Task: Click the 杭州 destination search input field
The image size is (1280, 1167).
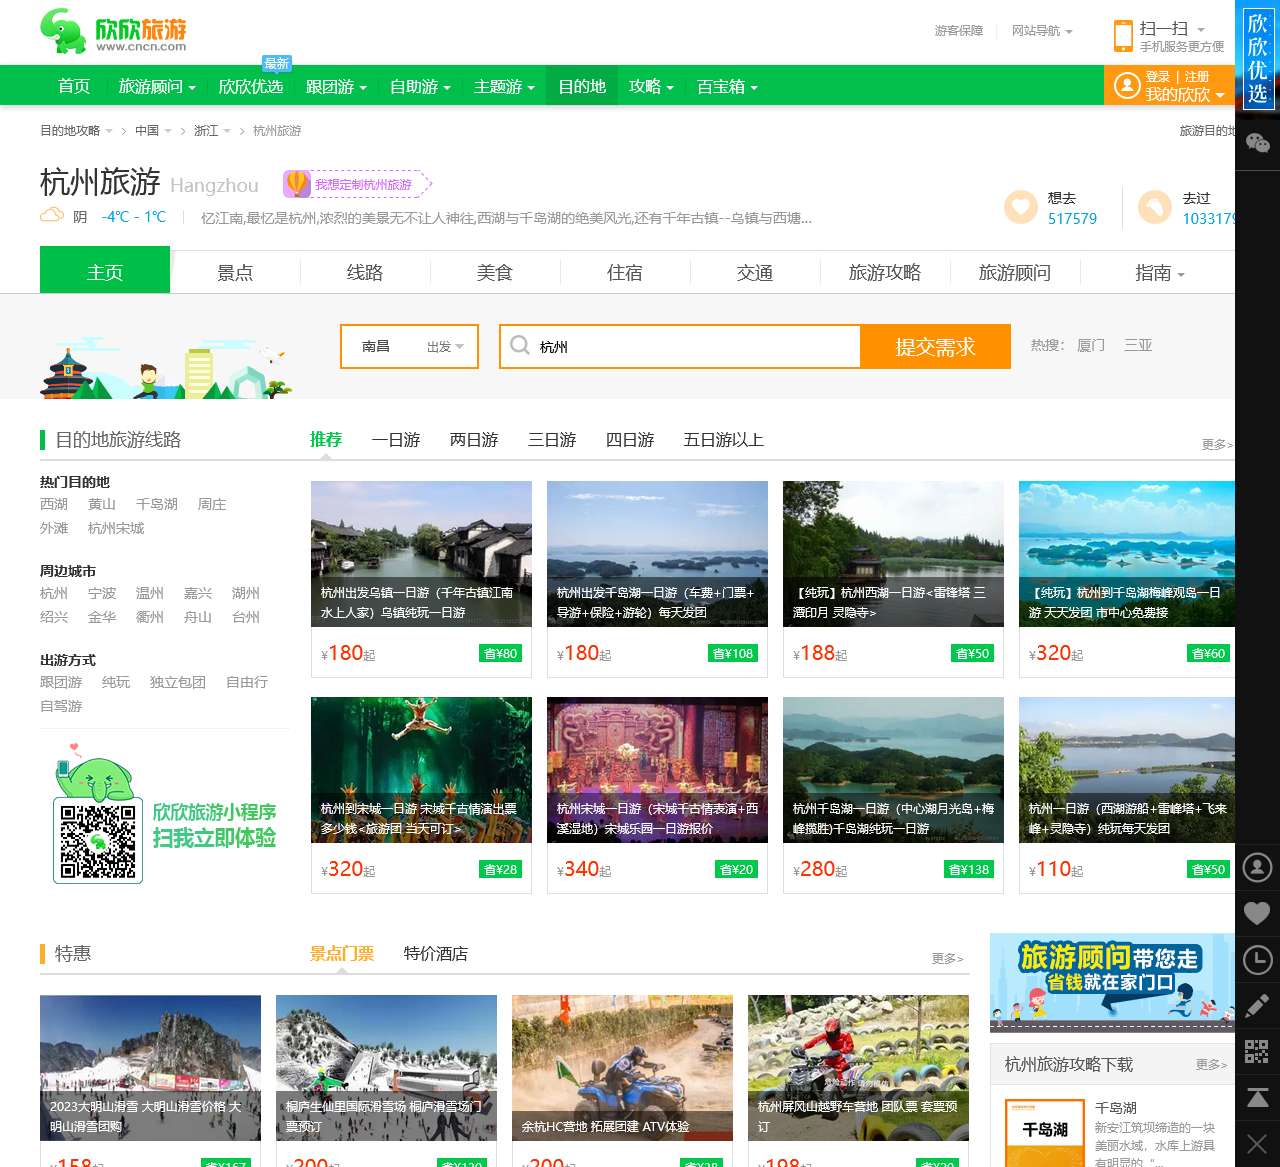Action: pyautogui.click(x=680, y=346)
